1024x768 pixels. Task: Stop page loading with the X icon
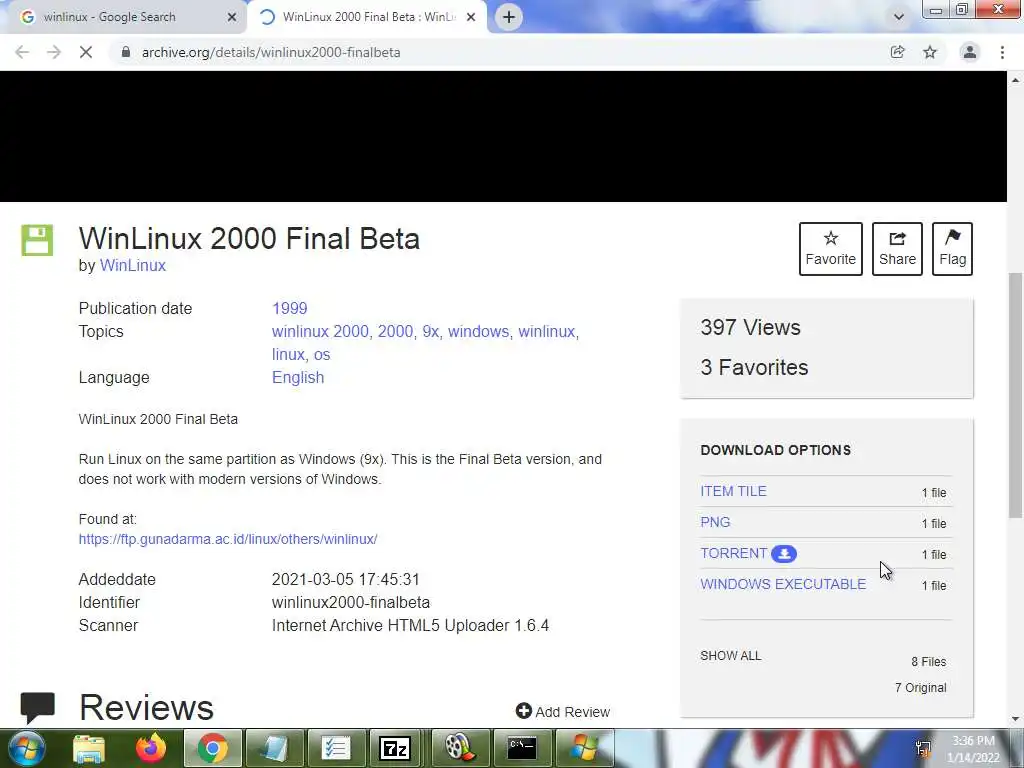86,52
